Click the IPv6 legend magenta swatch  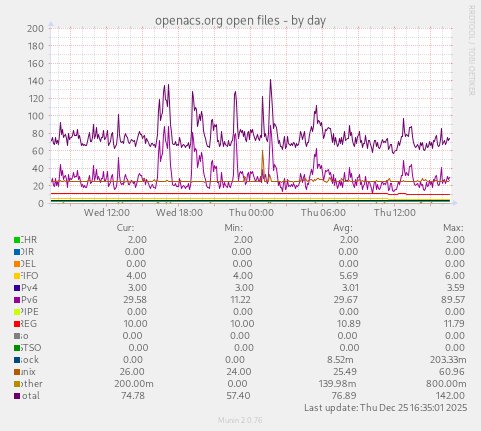pos(17,300)
